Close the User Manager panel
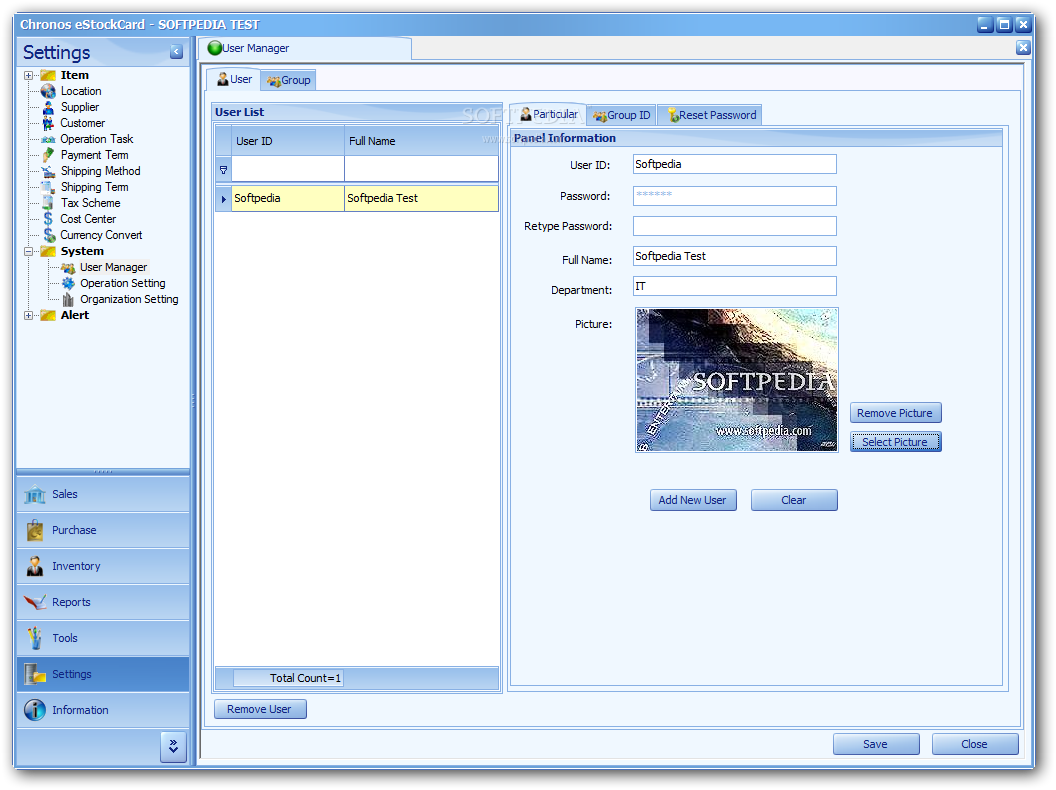Image resolution: width=1056 pixels, height=790 pixels. [1022, 47]
